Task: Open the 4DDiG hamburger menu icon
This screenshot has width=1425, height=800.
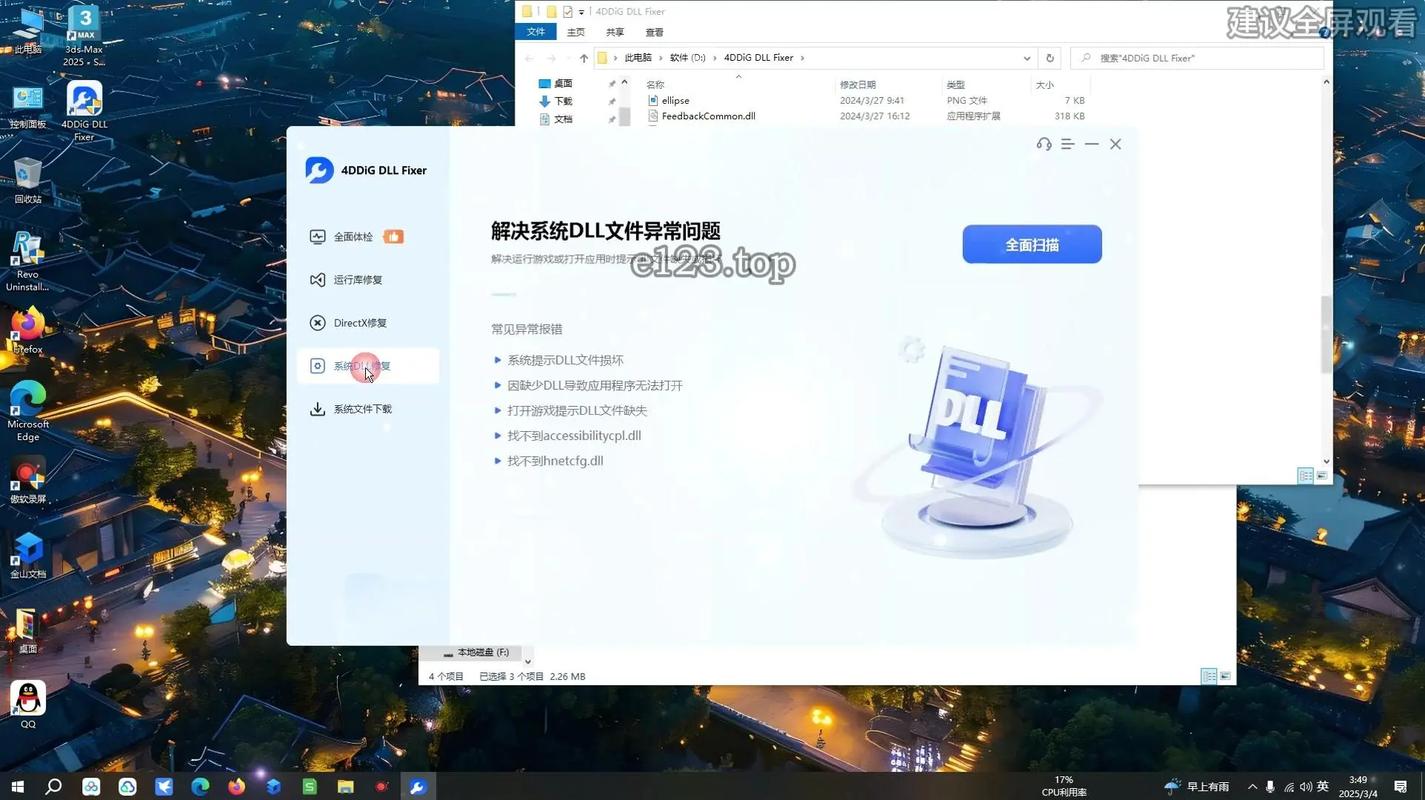Action: [1068, 144]
